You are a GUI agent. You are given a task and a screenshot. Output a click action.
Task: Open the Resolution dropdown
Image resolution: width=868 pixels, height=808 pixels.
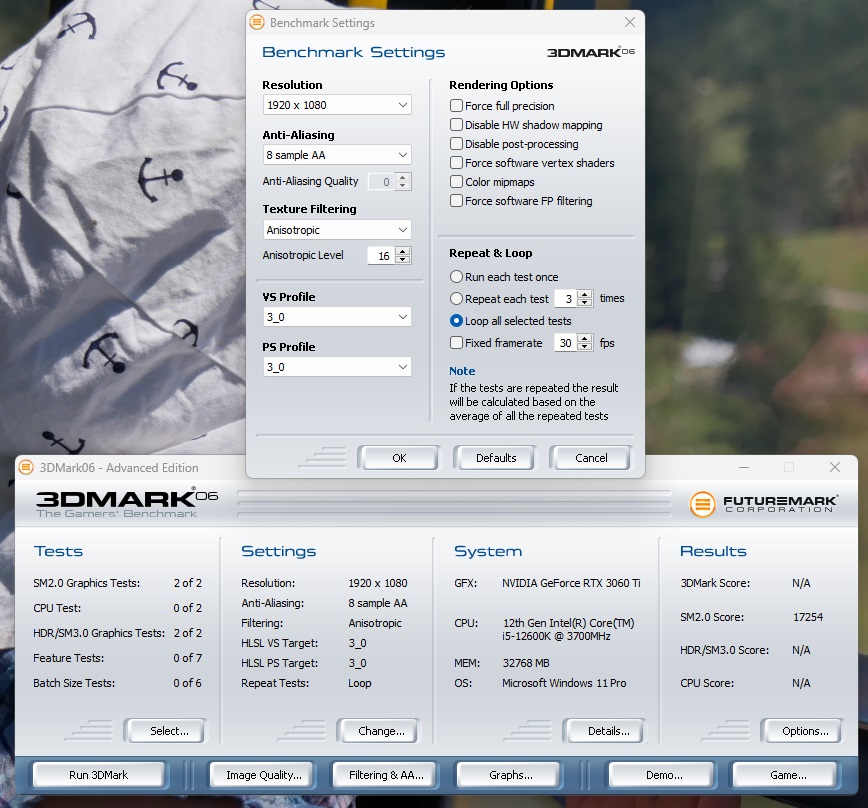point(337,105)
